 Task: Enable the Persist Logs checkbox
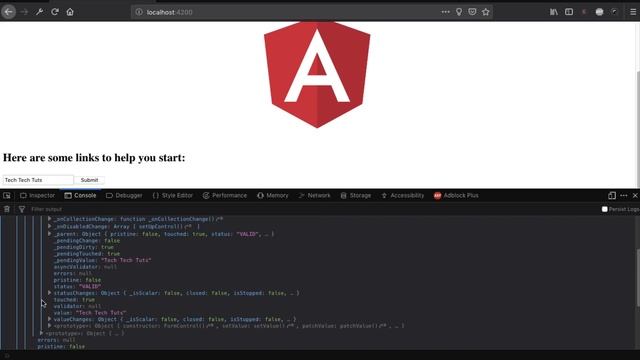(x=604, y=209)
